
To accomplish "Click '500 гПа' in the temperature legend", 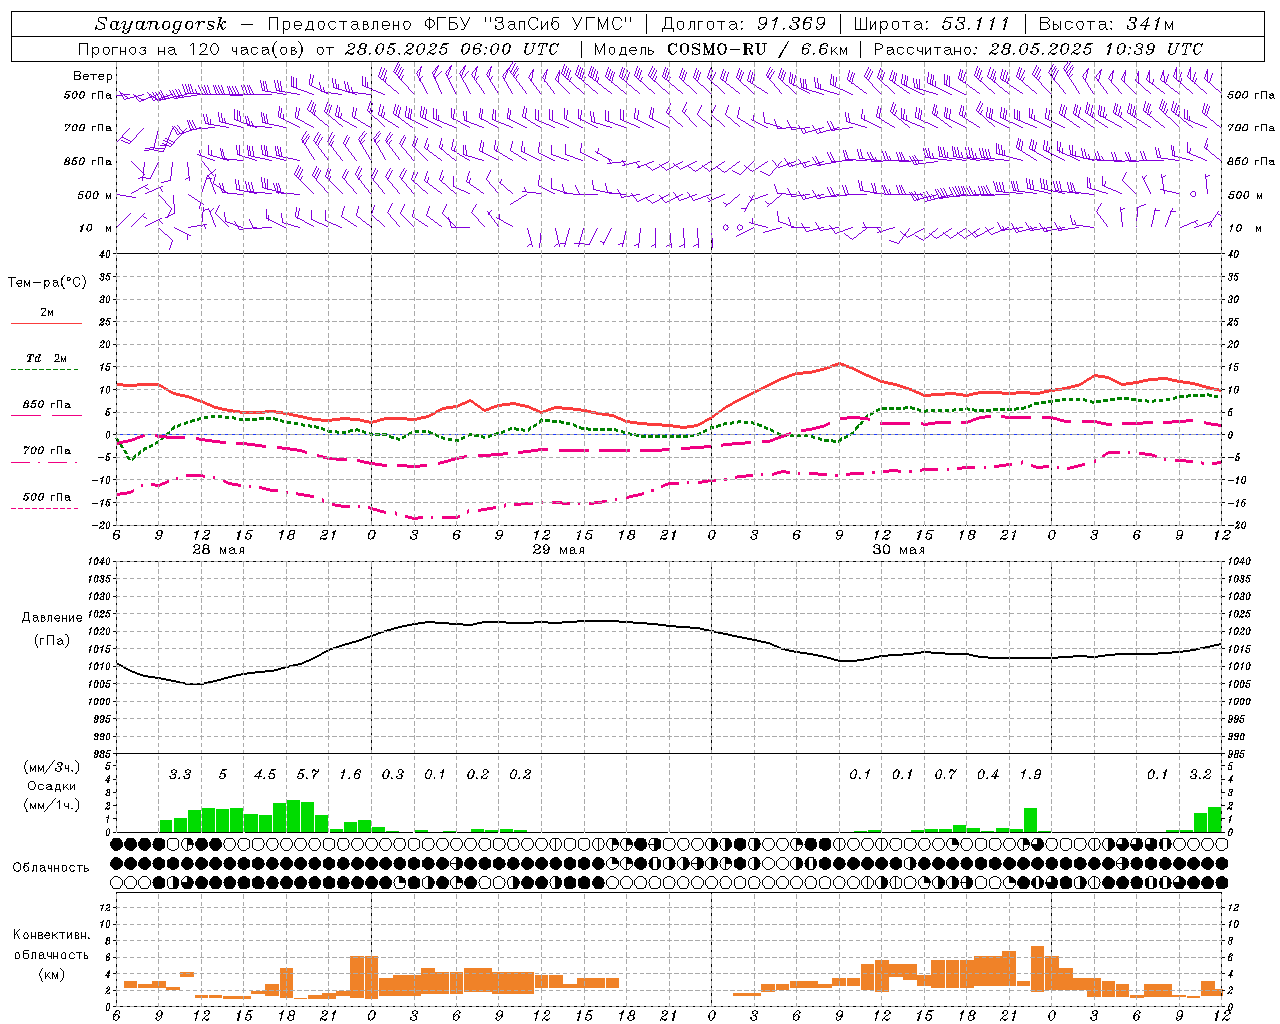I will (x=46, y=497).
